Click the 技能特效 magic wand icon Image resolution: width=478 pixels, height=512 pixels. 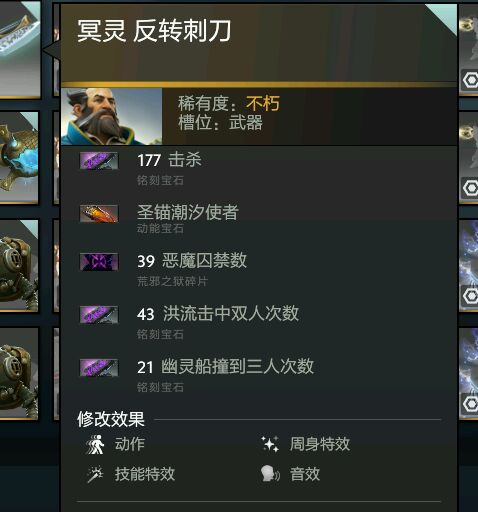click(95, 474)
